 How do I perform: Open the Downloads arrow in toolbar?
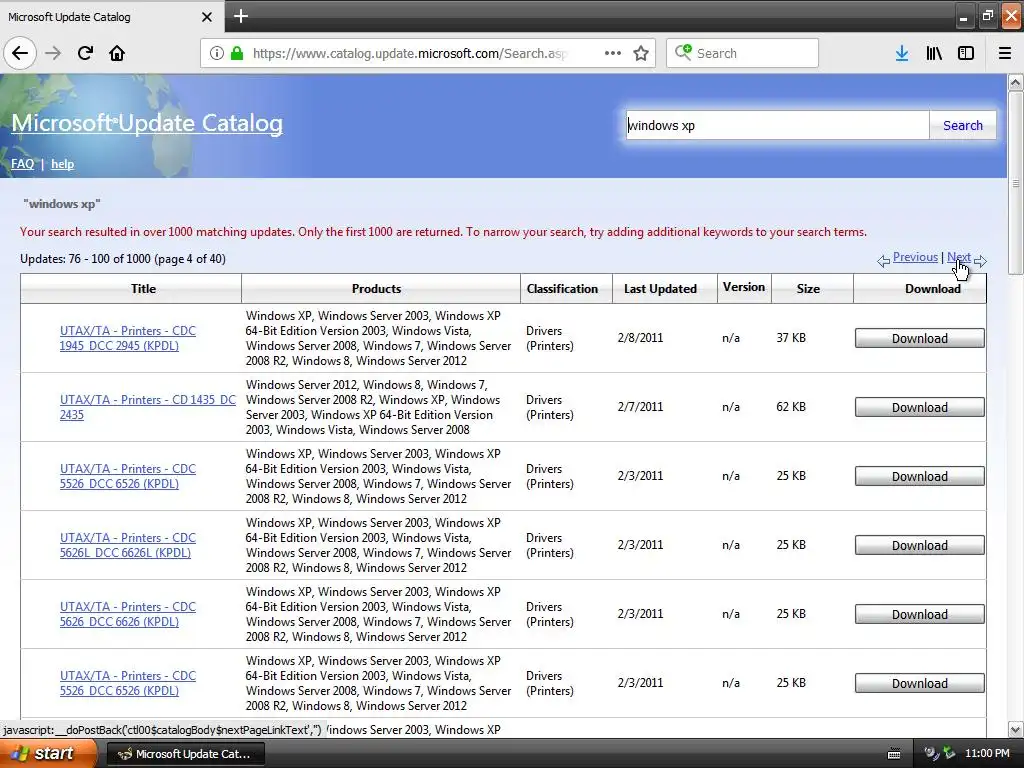coord(902,53)
